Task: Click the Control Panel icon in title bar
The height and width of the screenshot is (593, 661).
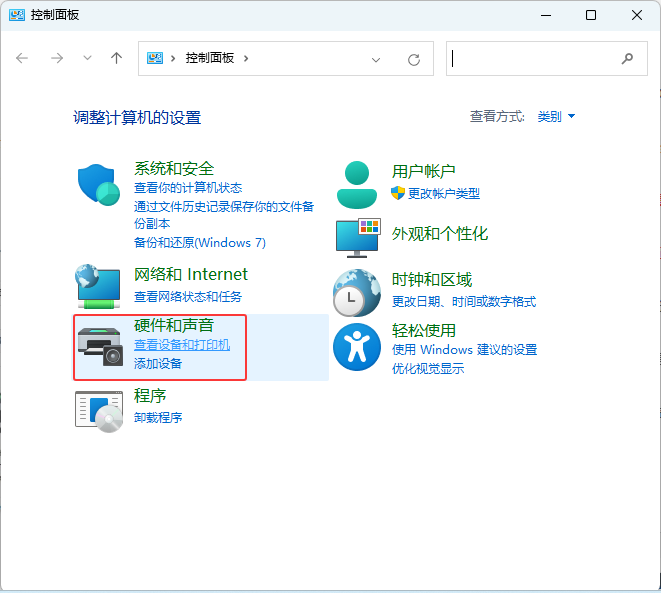Action: click(17, 15)
